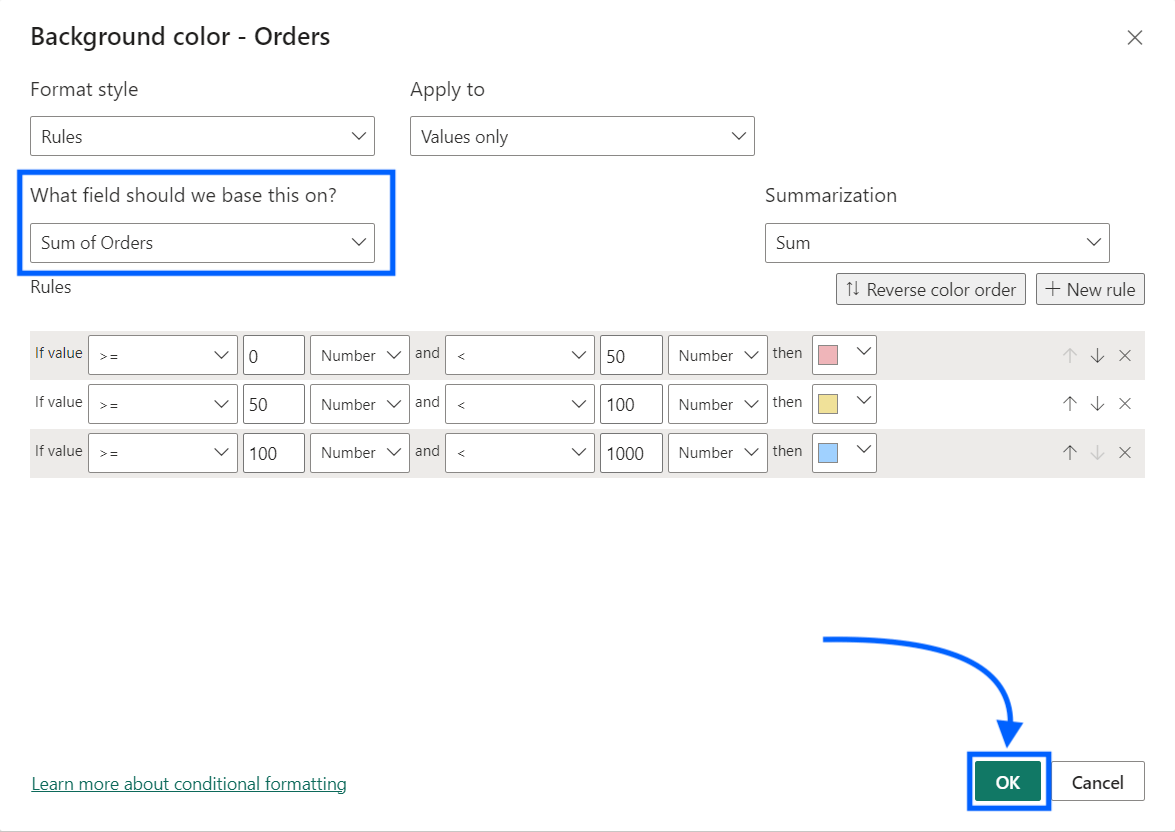Move the second rule up
This screenshot has height=832, width=1175.
click(x=1069, y=404)
